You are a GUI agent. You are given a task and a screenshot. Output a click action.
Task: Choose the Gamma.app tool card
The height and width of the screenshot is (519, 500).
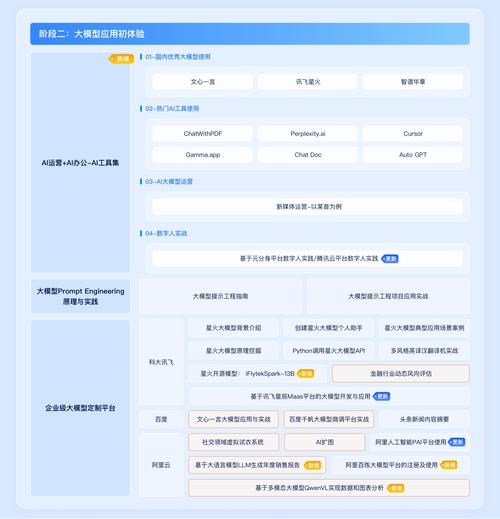tap(202, 155)
